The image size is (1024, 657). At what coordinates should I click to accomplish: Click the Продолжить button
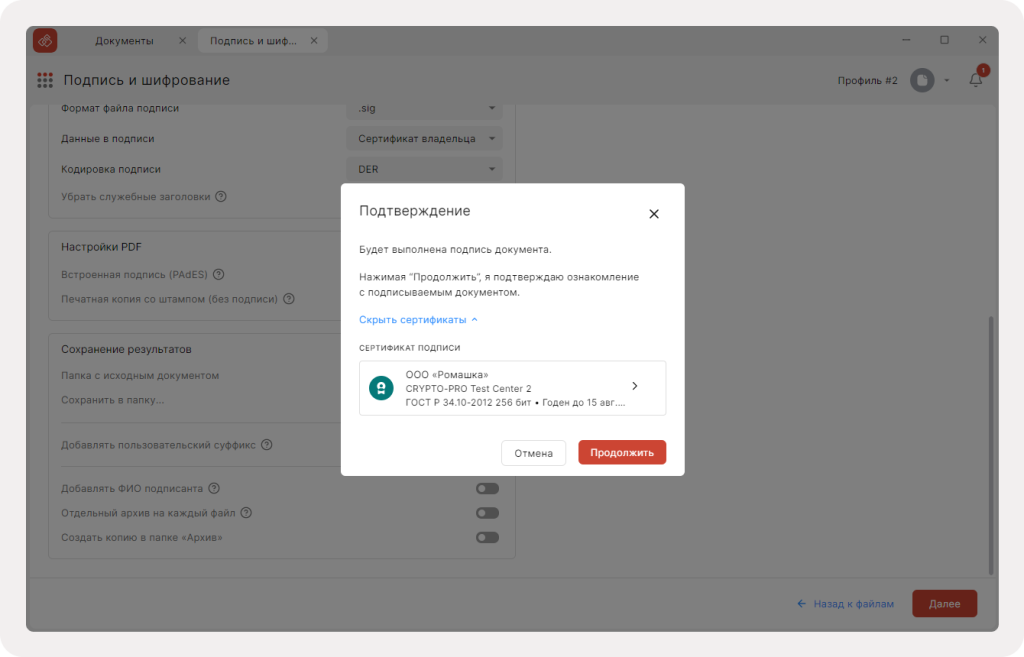coord(622,453)
